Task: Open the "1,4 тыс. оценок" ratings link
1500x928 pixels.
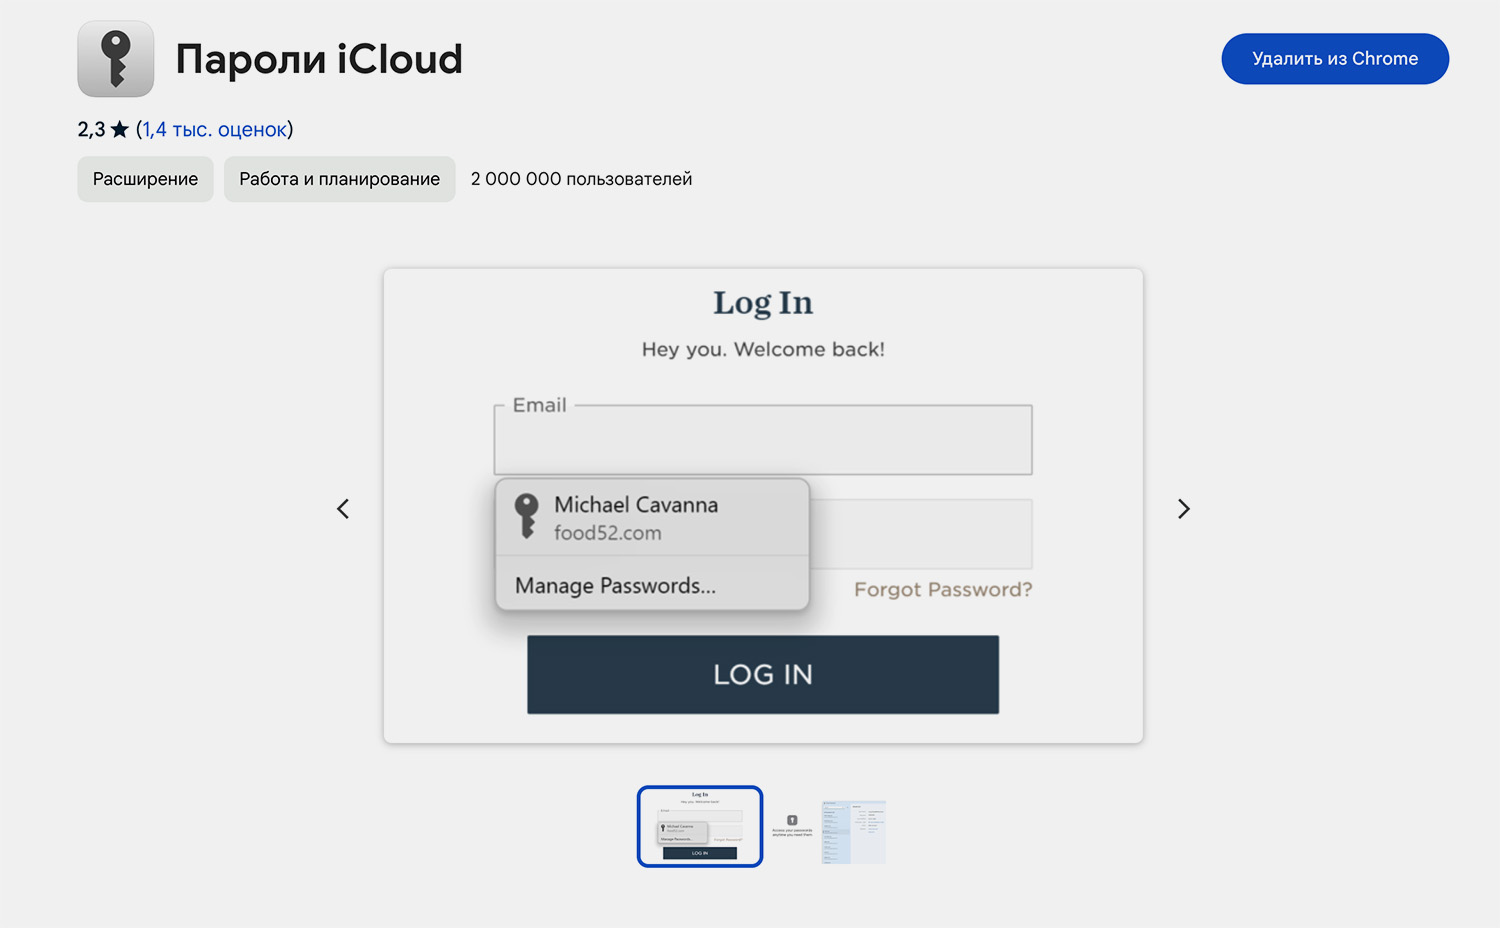Action: tap(214, 129)
